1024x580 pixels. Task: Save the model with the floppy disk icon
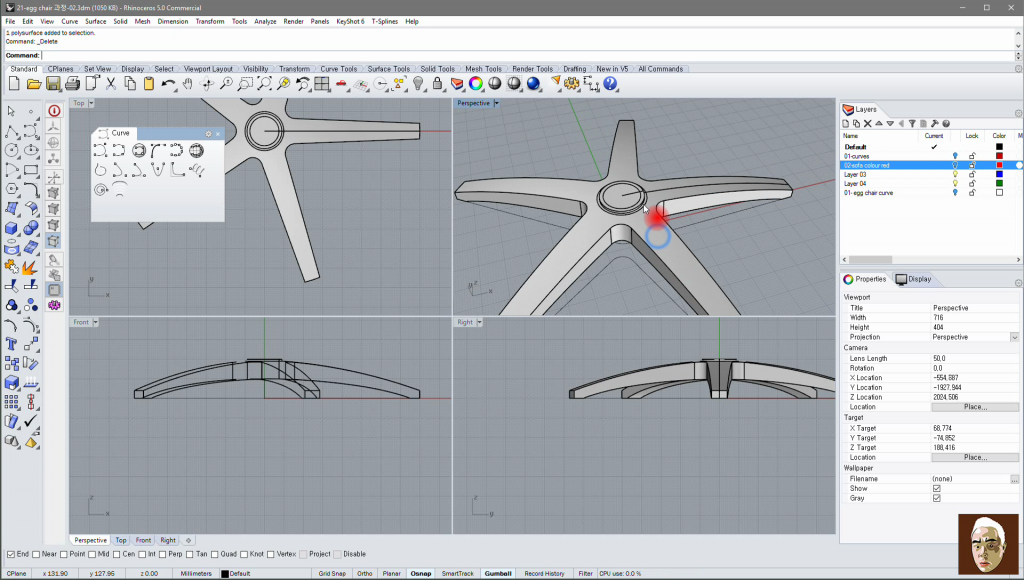(53, 84)
